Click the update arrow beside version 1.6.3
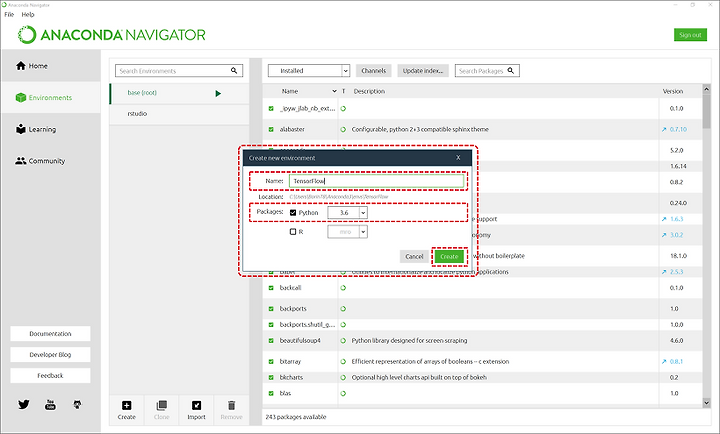The width and height of the screenshot is (720, 434). (x=664, y=219)
